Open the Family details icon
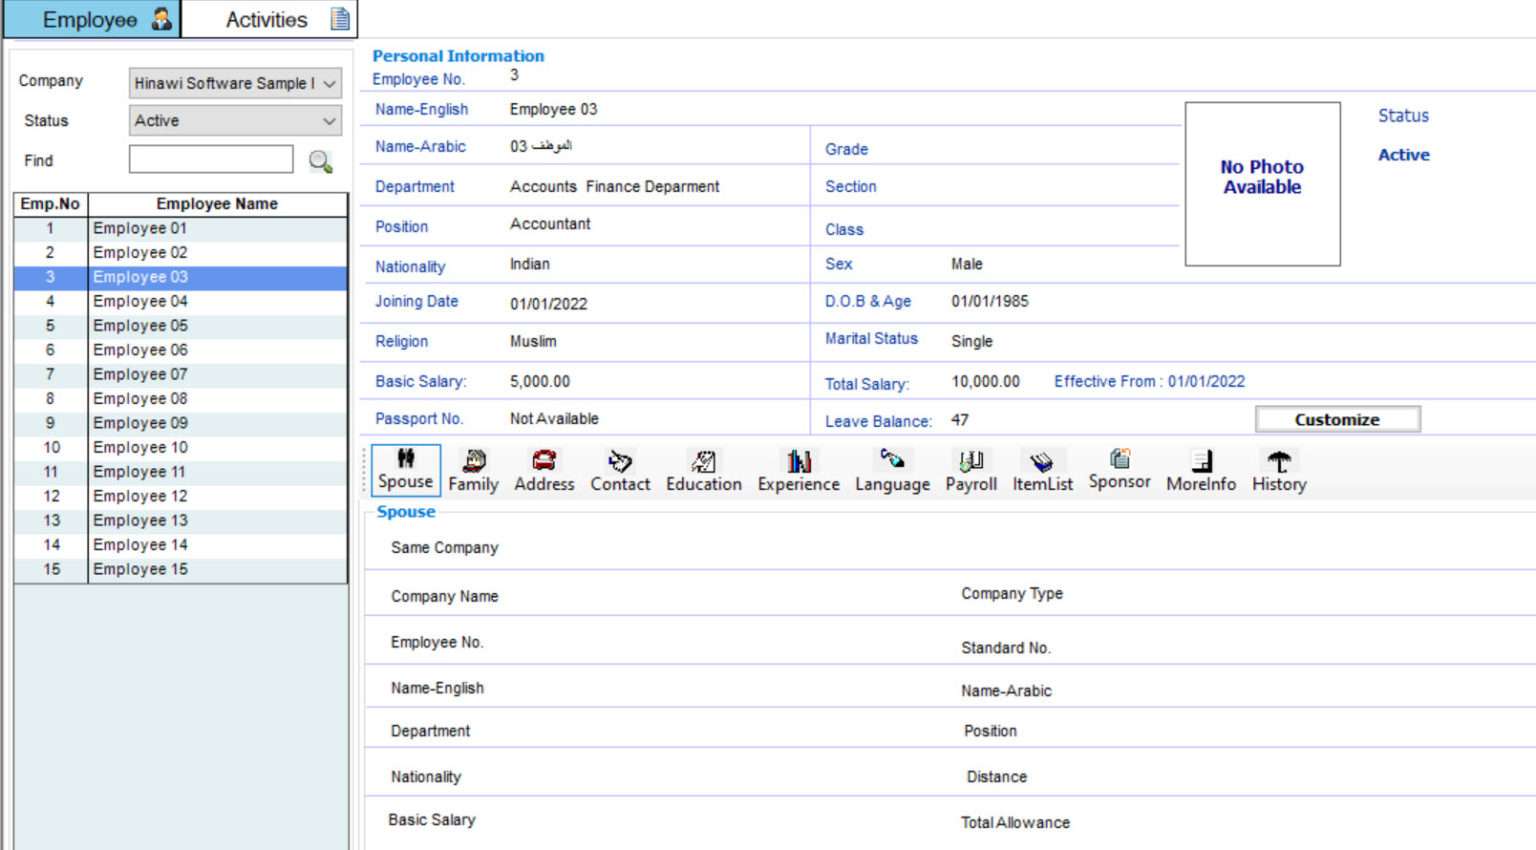 (473, 462)
